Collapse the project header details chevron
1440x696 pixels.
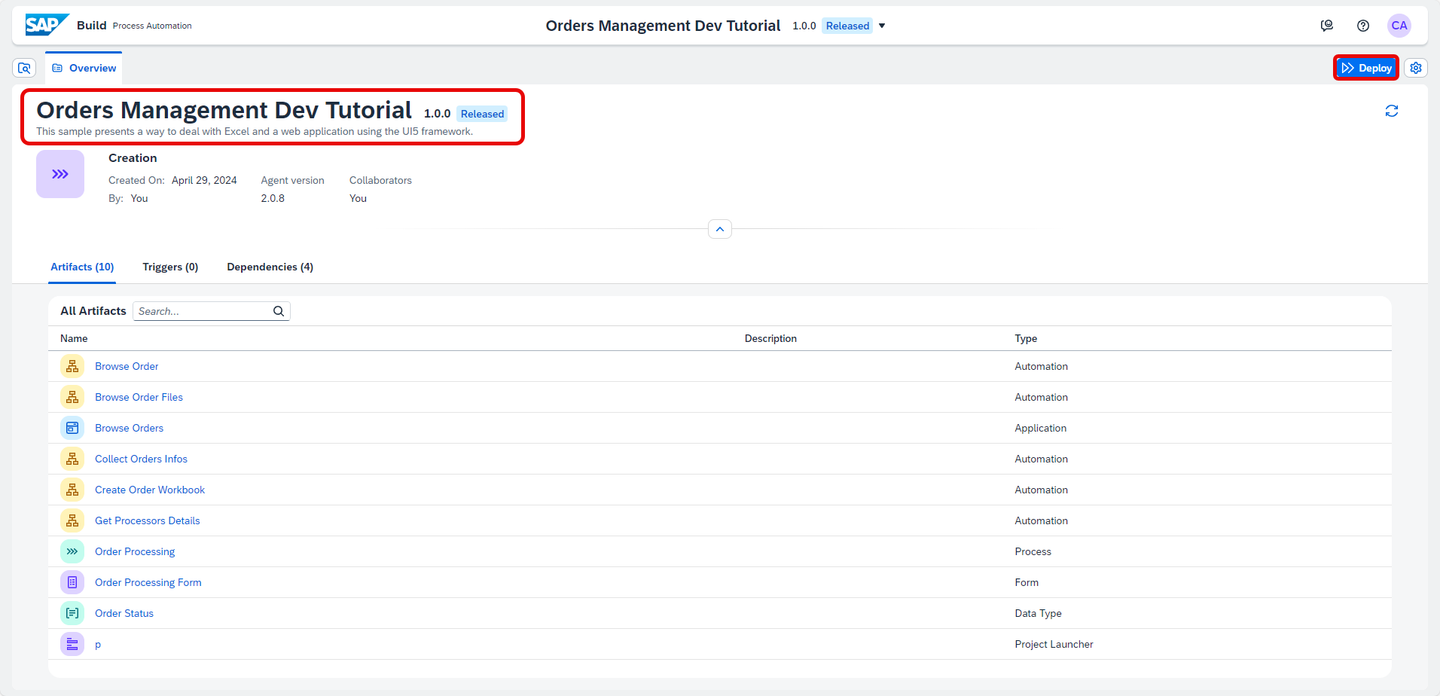(720, 229)
